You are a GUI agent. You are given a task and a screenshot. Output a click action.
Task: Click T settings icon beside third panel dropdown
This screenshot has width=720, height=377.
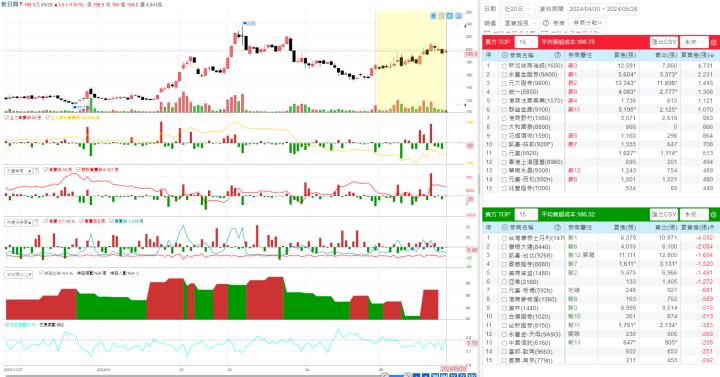(37, 222)
